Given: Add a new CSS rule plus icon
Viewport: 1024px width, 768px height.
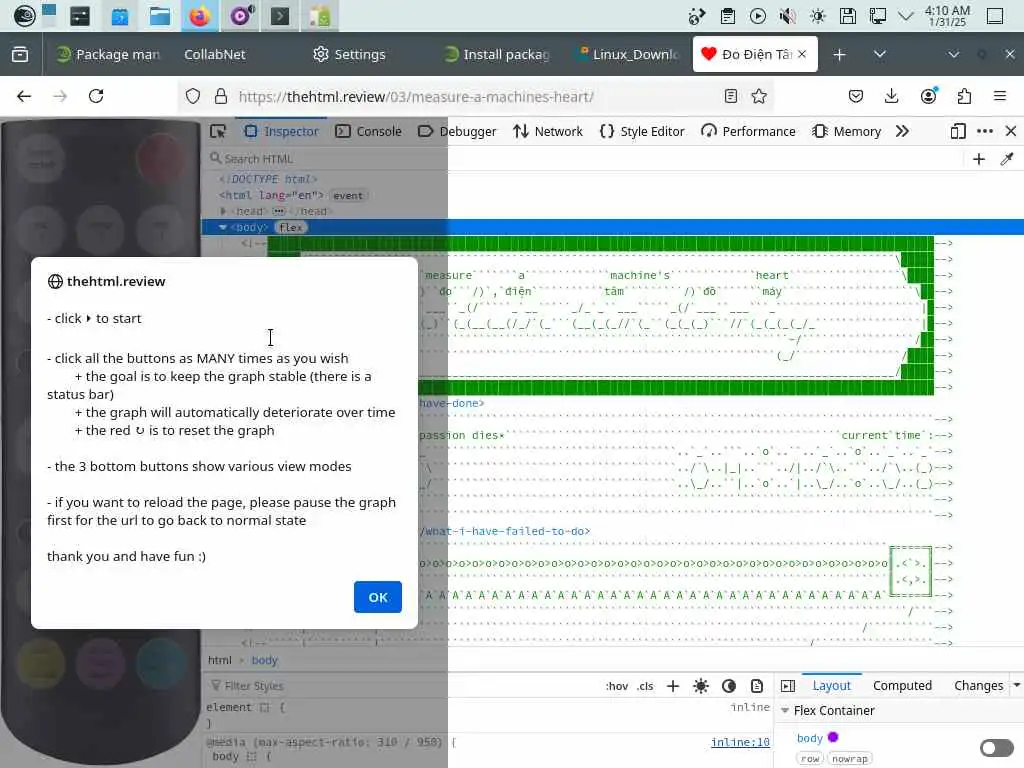Looking at the screenshot, I should (x=673, y=686).
